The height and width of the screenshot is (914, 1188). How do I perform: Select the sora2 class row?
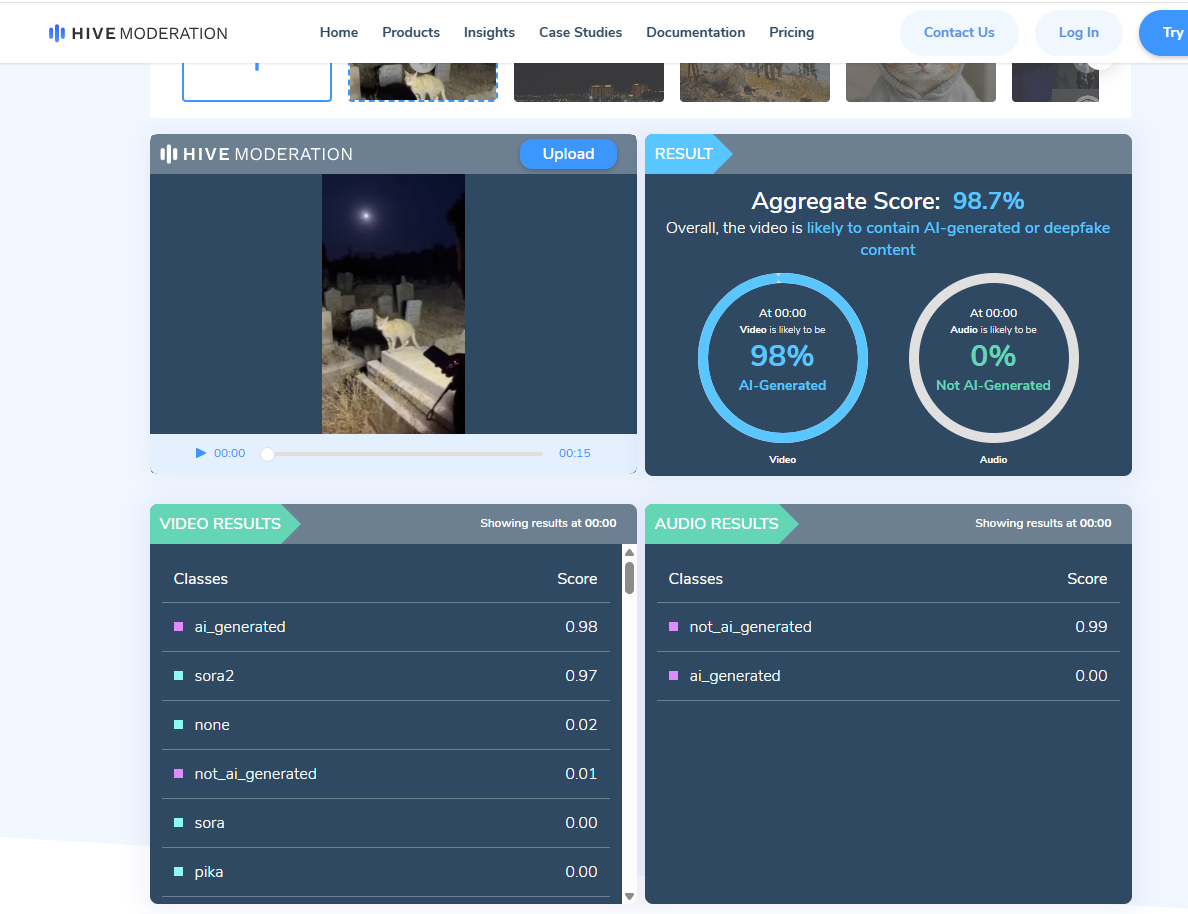(385, 676)
